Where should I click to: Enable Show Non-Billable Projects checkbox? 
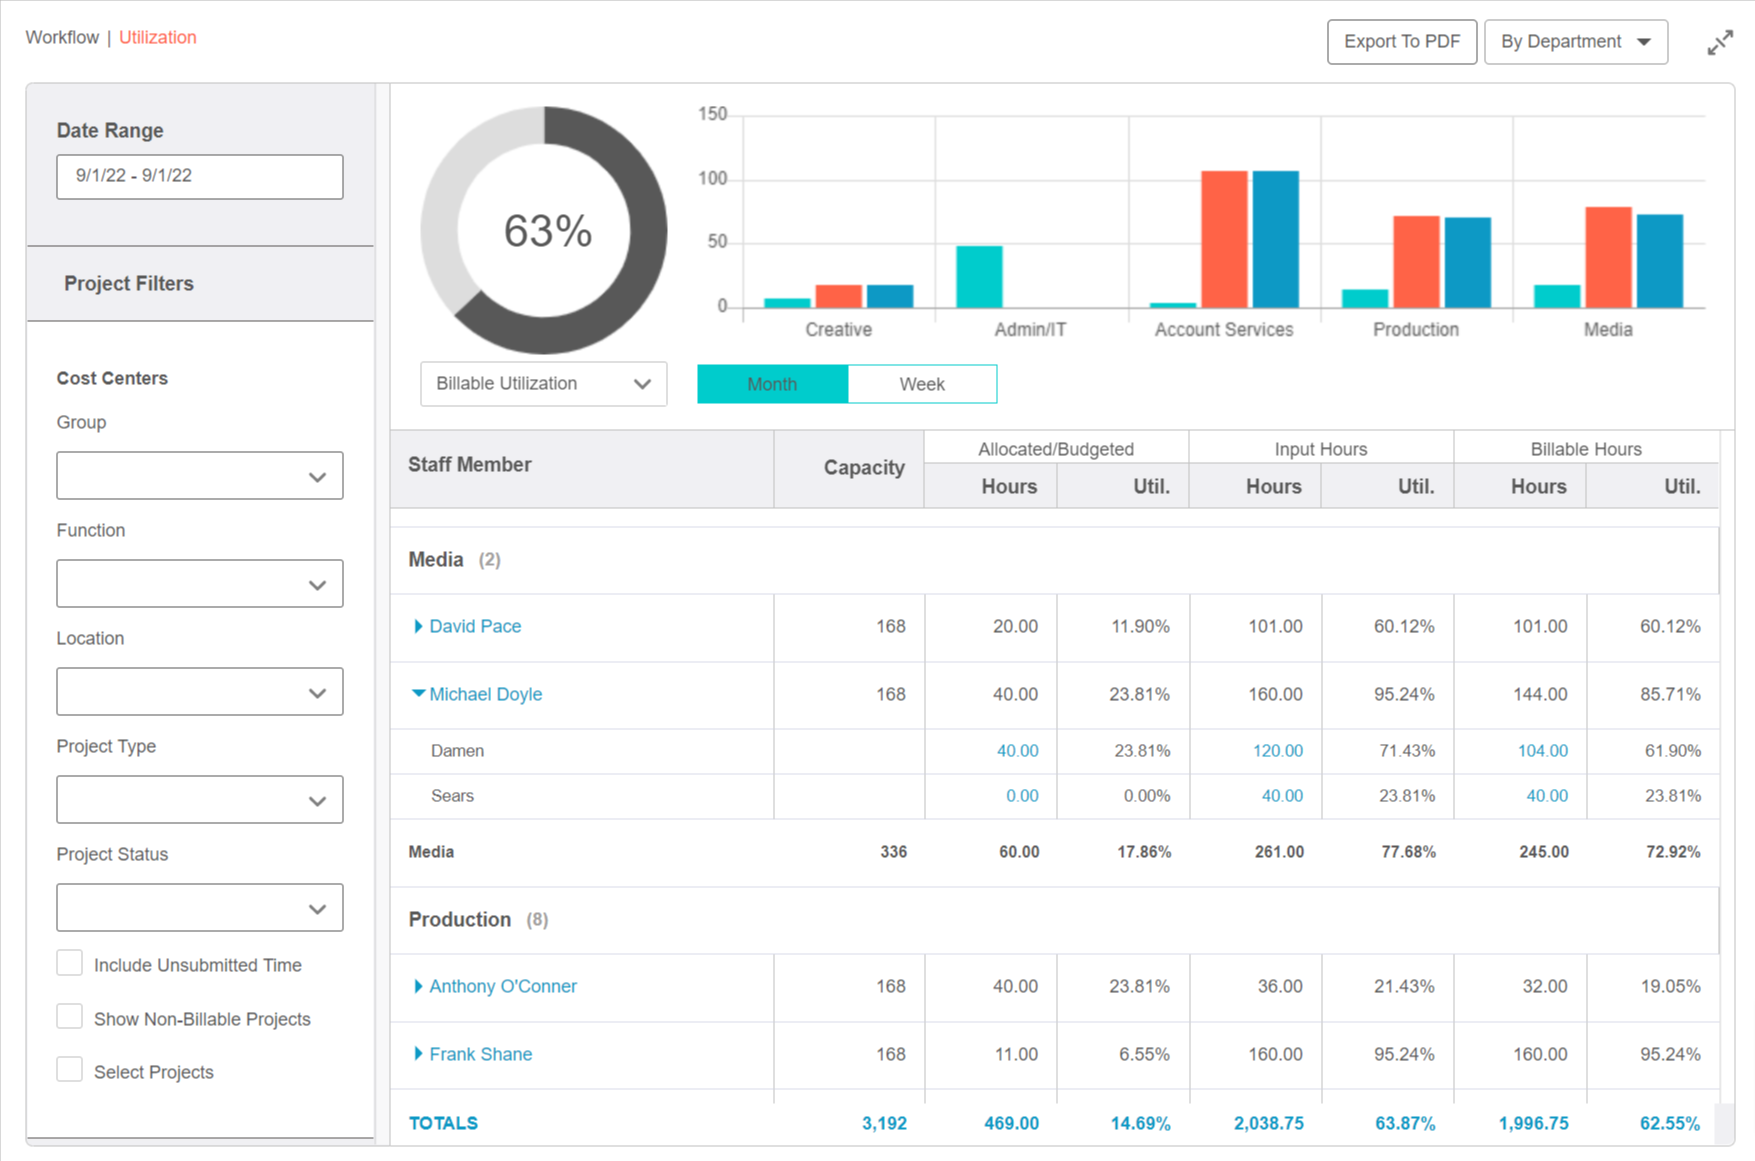click(x=69, y=1017)
